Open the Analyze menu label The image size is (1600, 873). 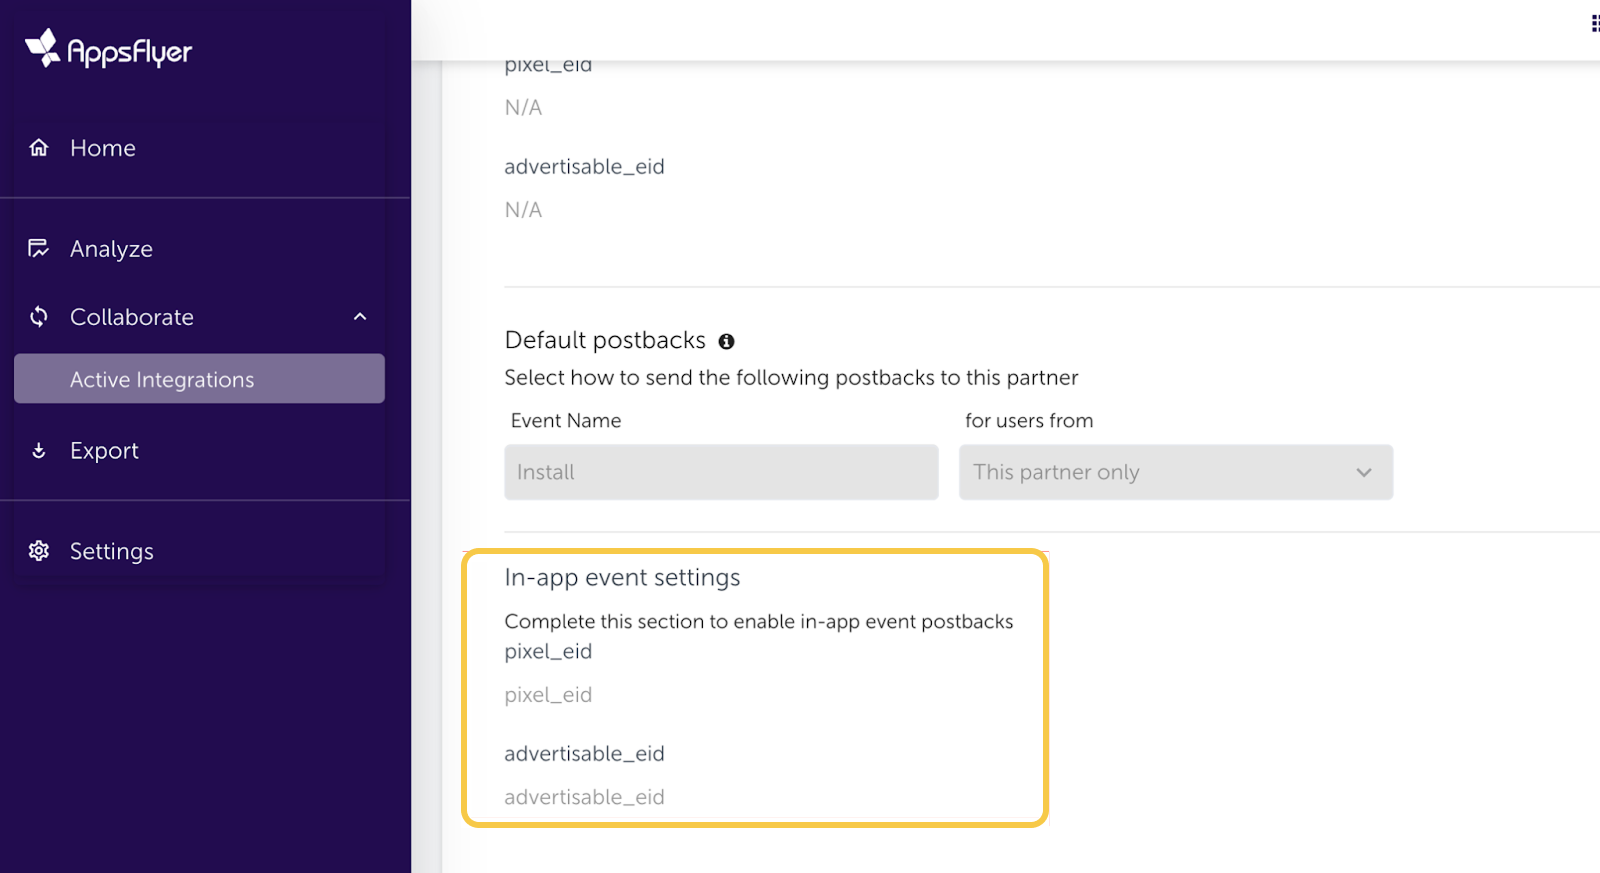(x=111, y=249)
